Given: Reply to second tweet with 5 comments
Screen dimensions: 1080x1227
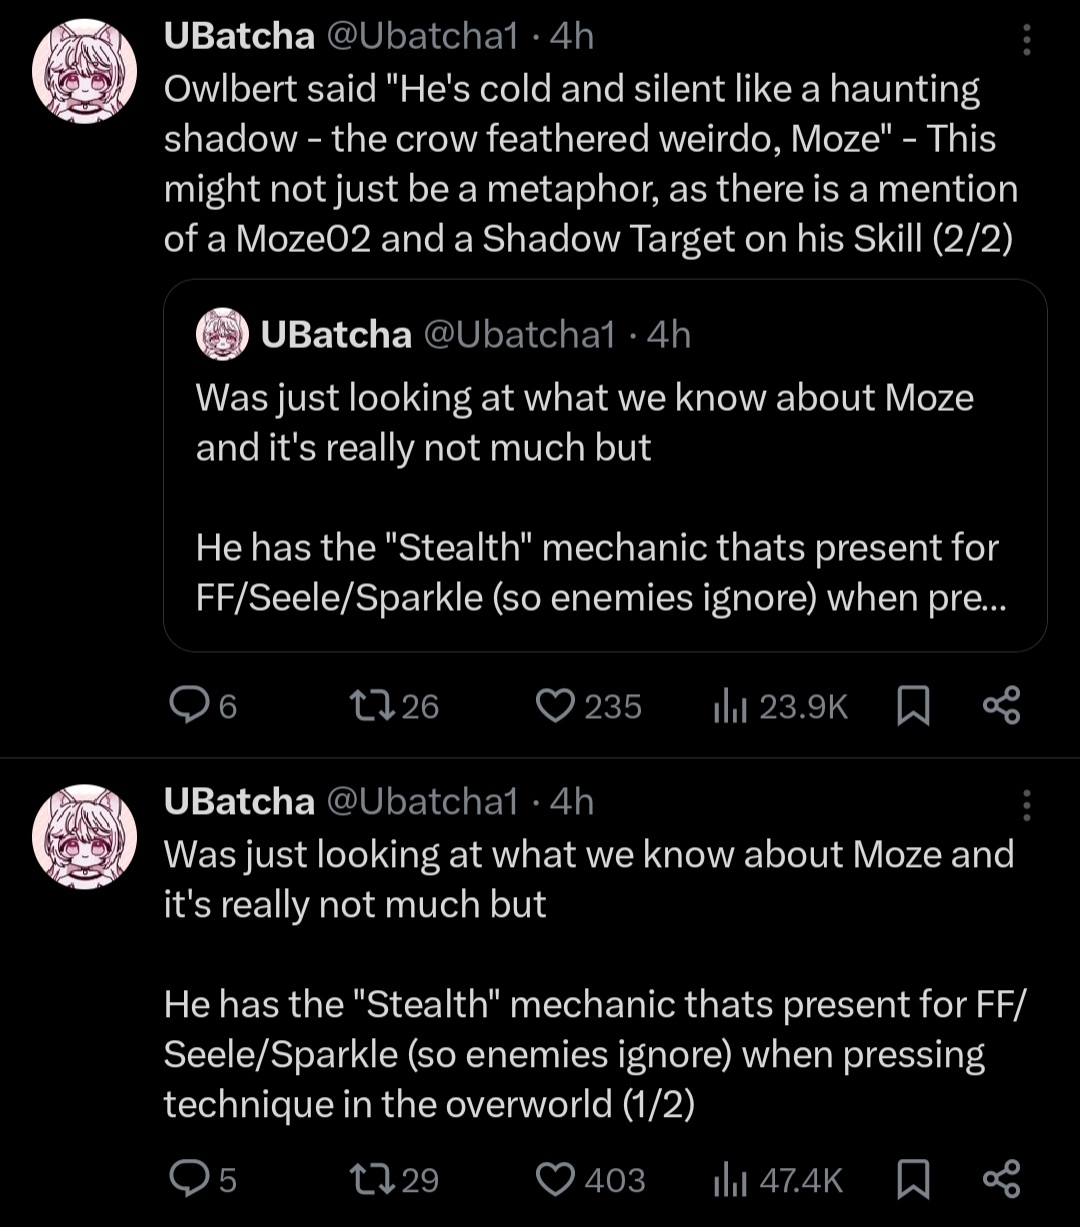Looking at the screenshot, I should (x=186, y=1180).
